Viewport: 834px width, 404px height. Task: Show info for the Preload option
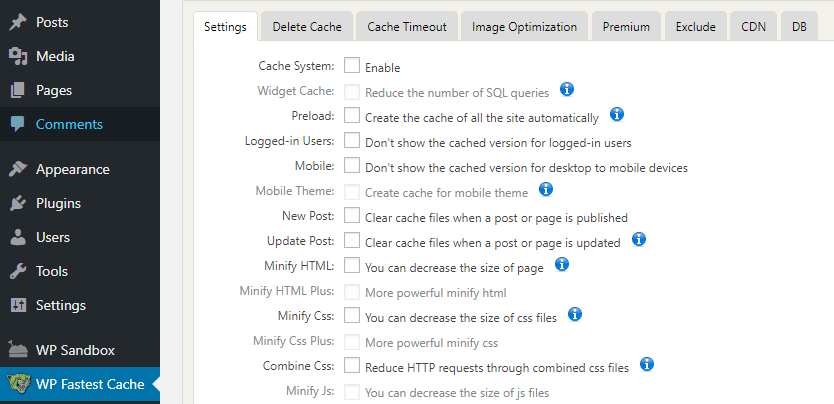pos(616,114)
